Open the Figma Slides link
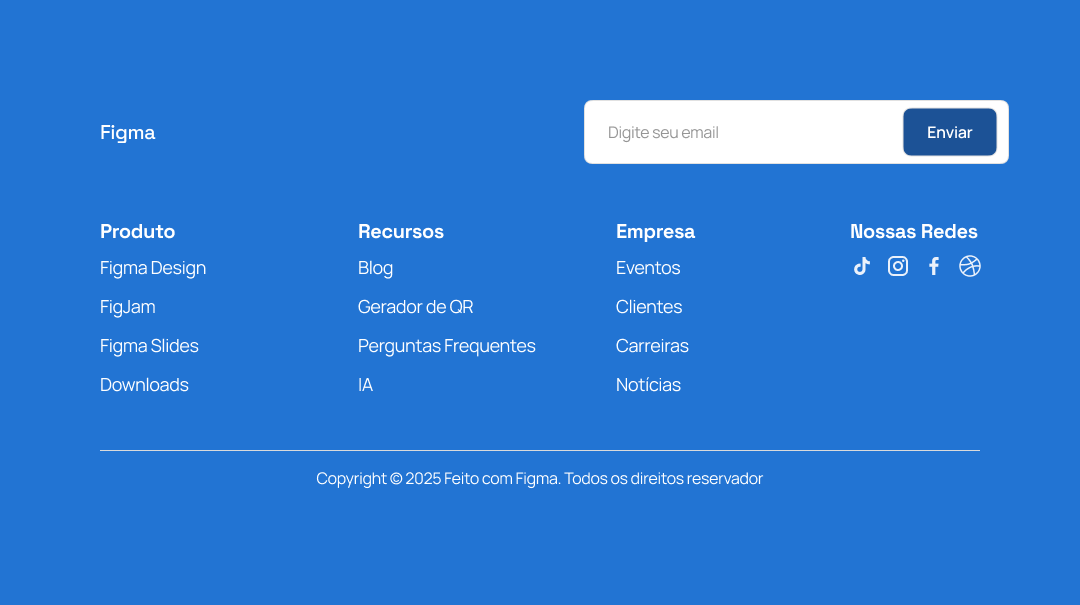 point(149,346)
